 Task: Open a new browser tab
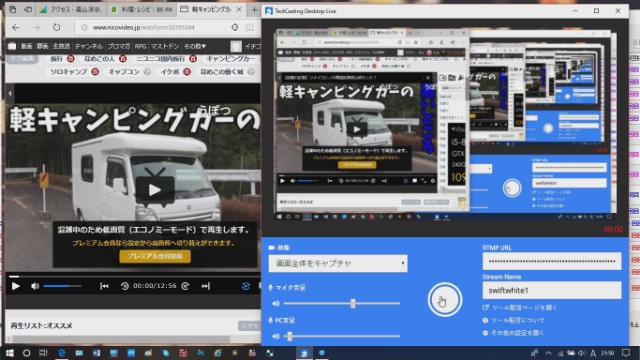coord(254,9)
